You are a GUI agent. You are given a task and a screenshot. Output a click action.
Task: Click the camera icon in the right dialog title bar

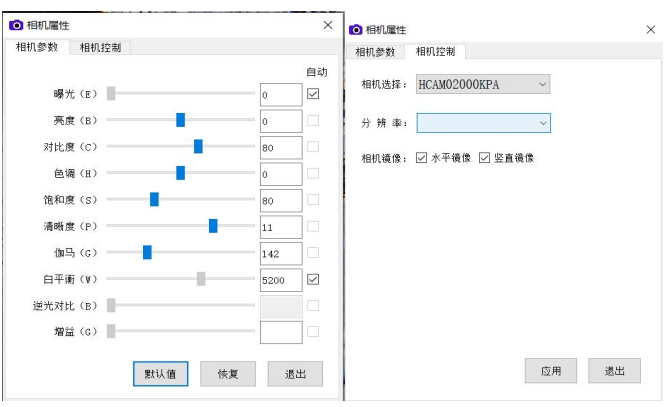pyautogui.click(x=355, y=30)
